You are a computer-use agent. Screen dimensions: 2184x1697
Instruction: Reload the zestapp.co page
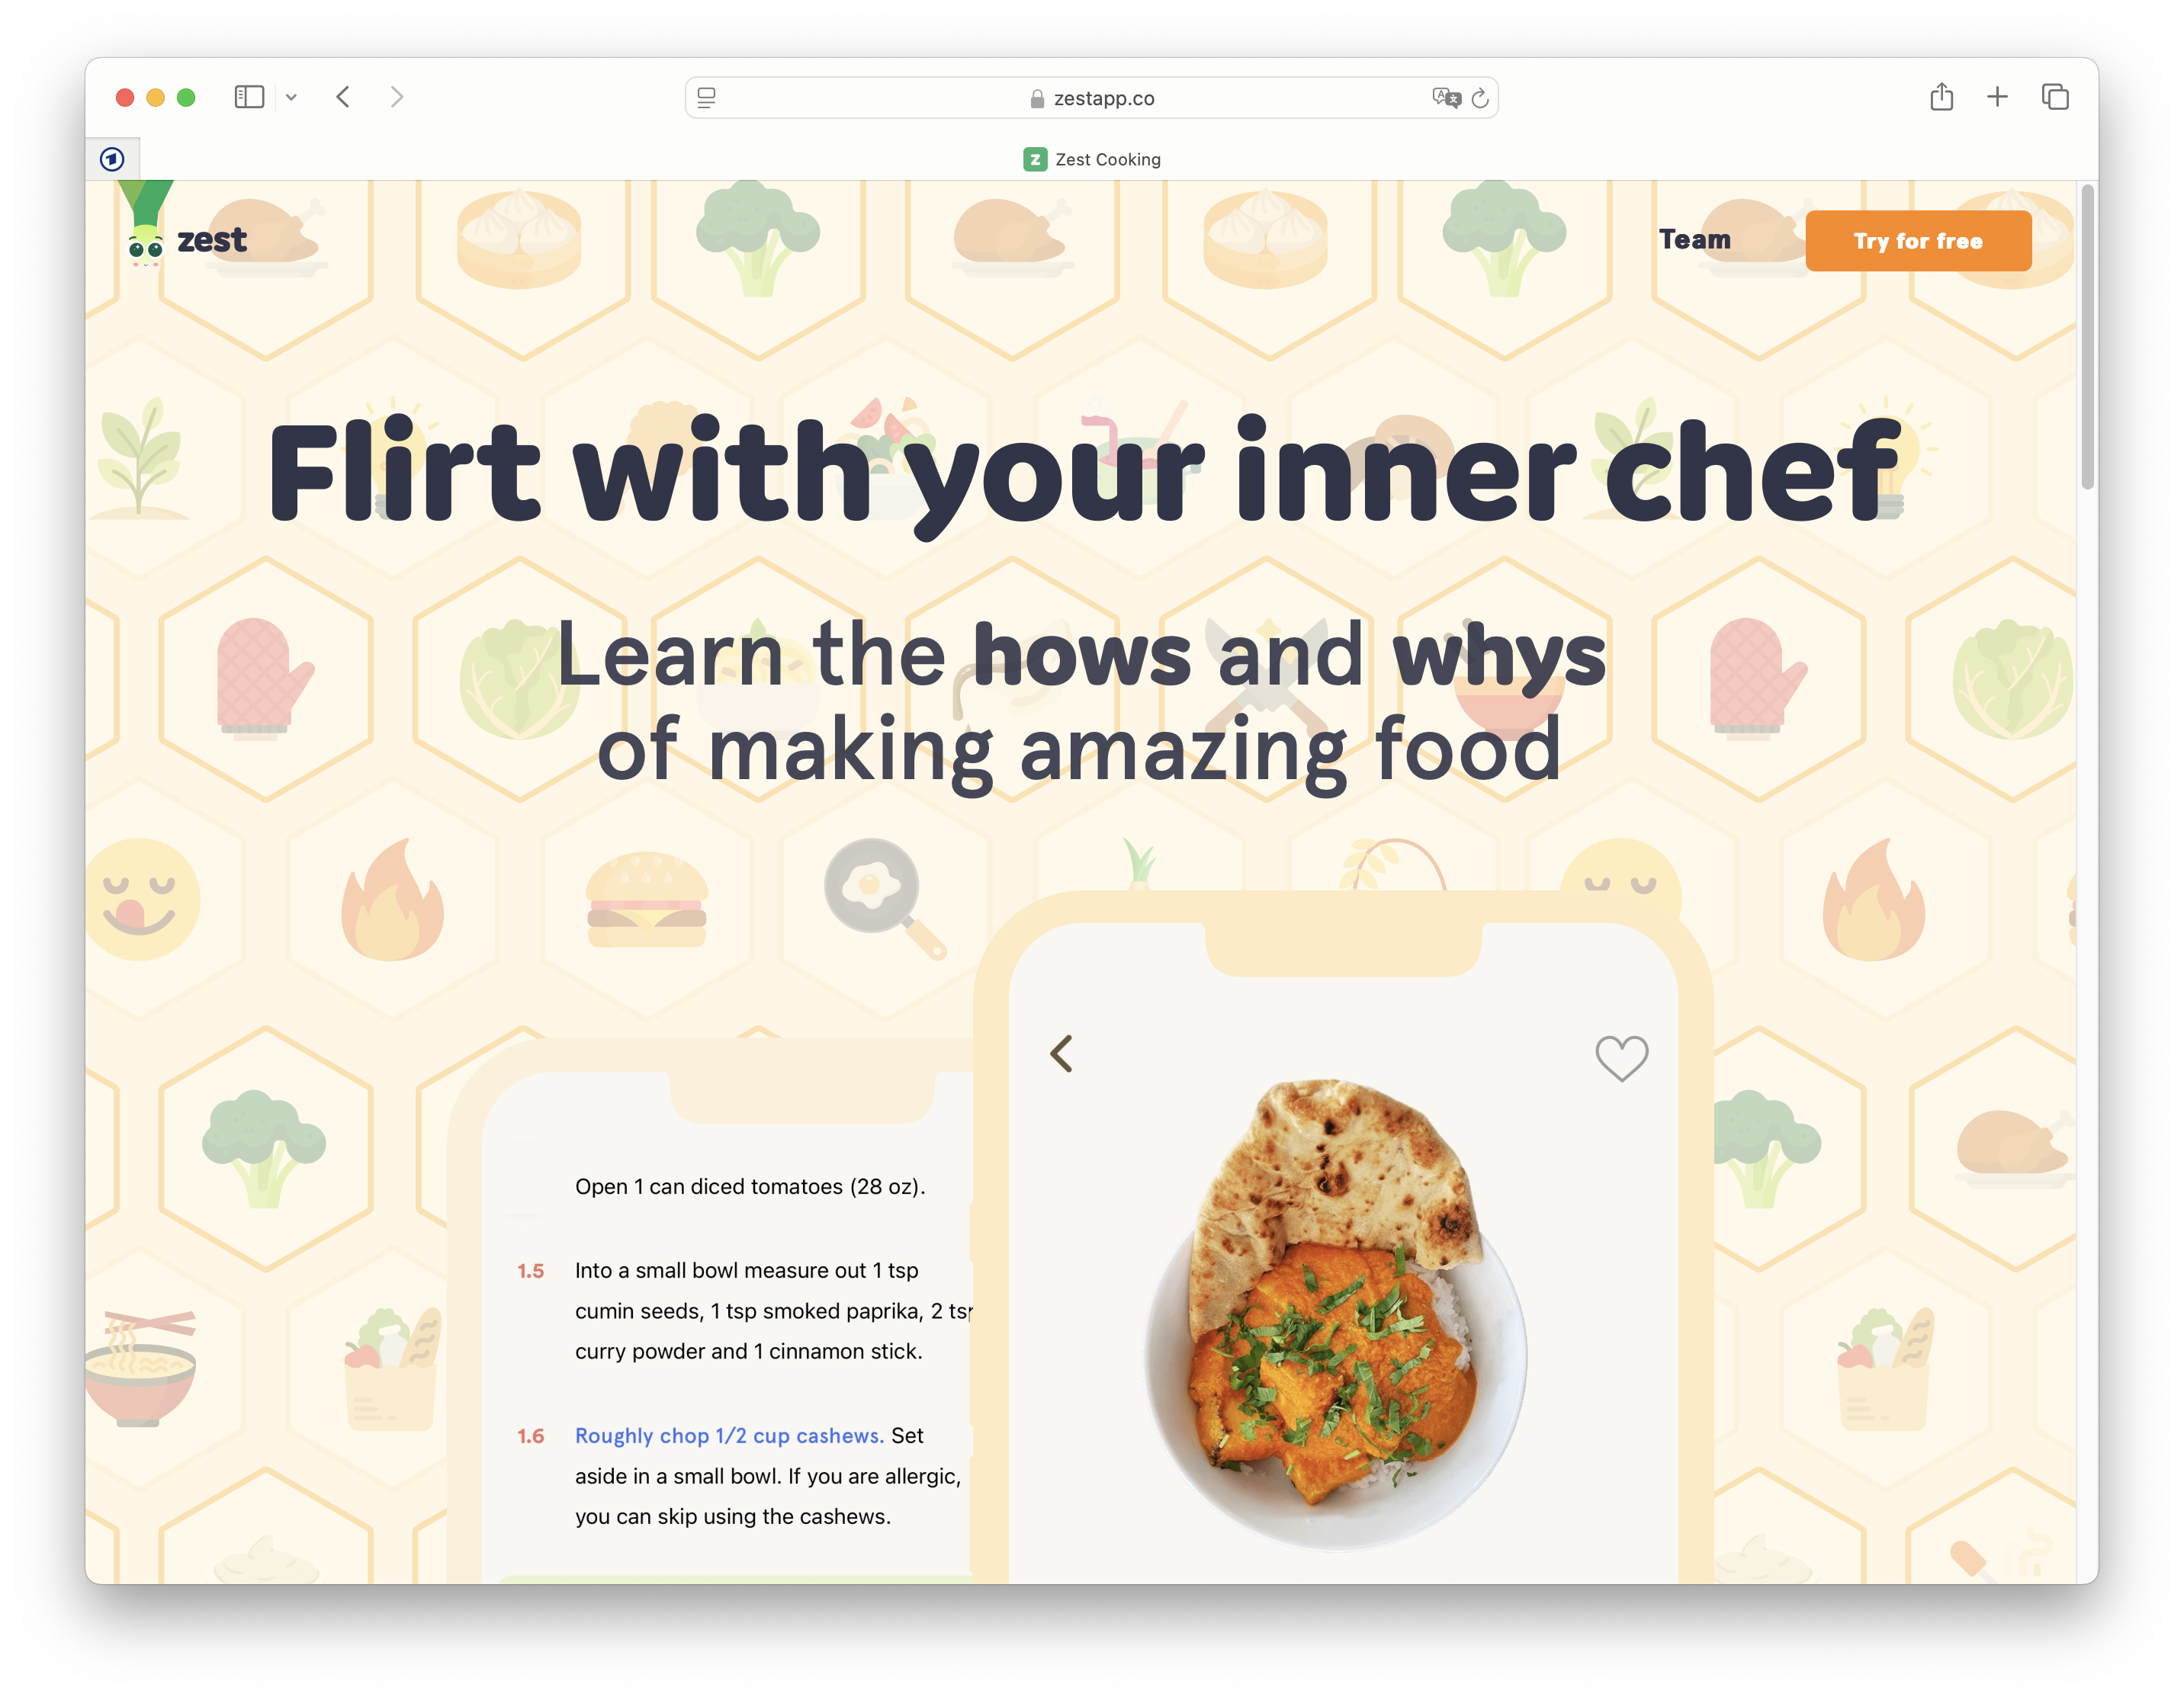click(1481, 98)
